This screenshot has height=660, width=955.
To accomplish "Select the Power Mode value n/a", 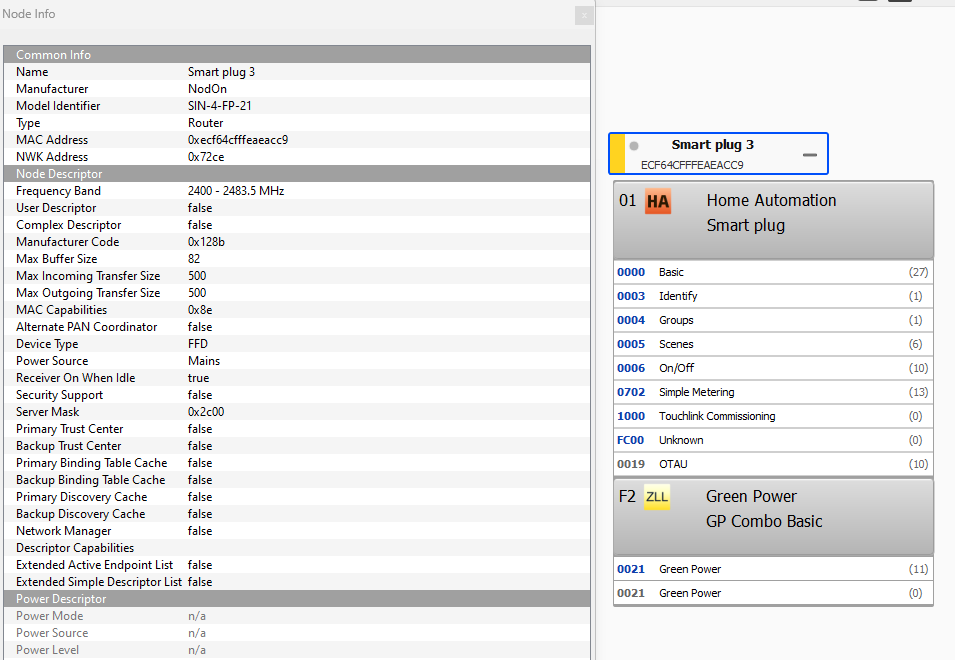I will pos(196,616).
